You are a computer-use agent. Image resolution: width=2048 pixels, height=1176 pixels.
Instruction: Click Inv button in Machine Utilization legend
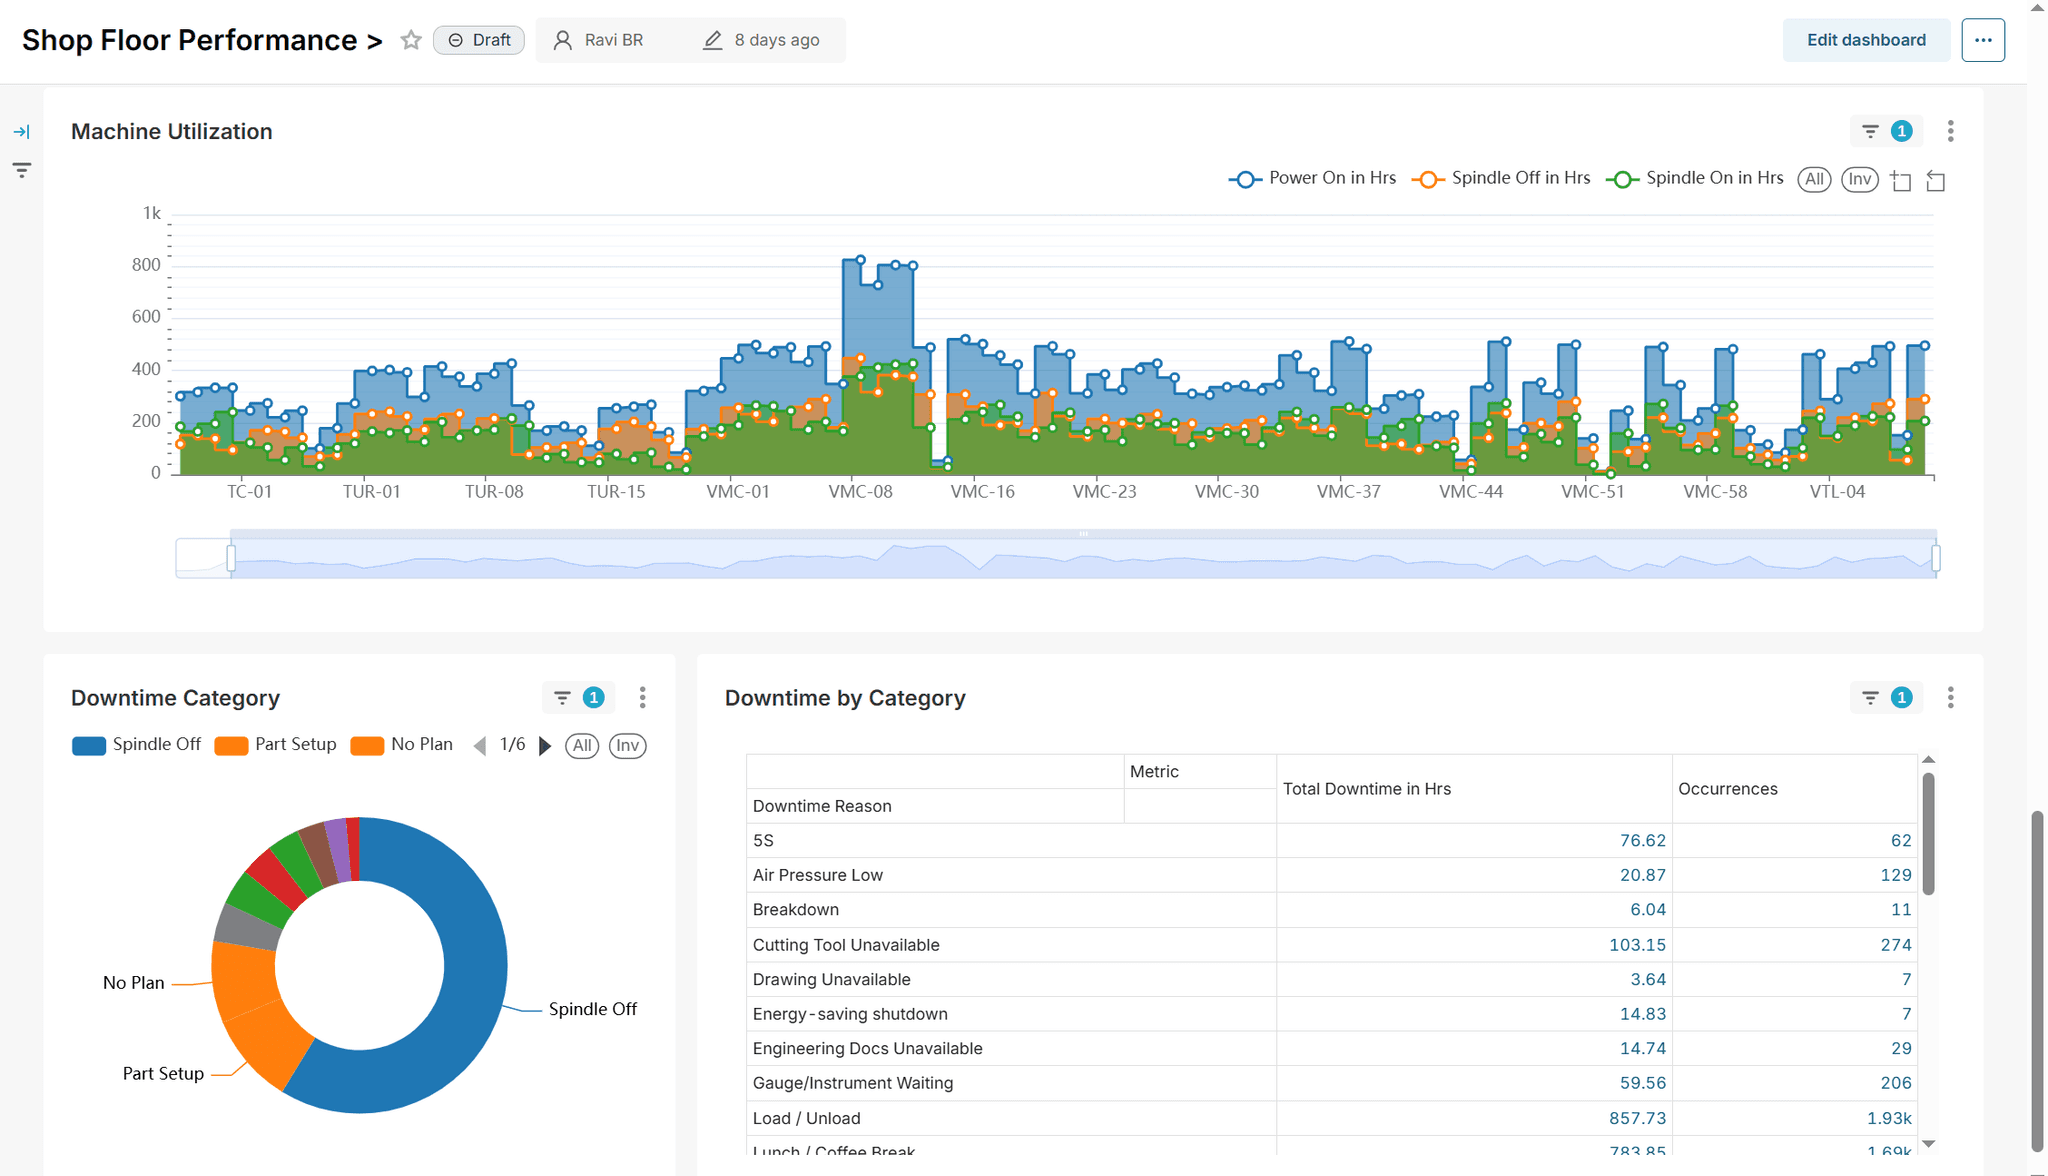[1859, 179]
